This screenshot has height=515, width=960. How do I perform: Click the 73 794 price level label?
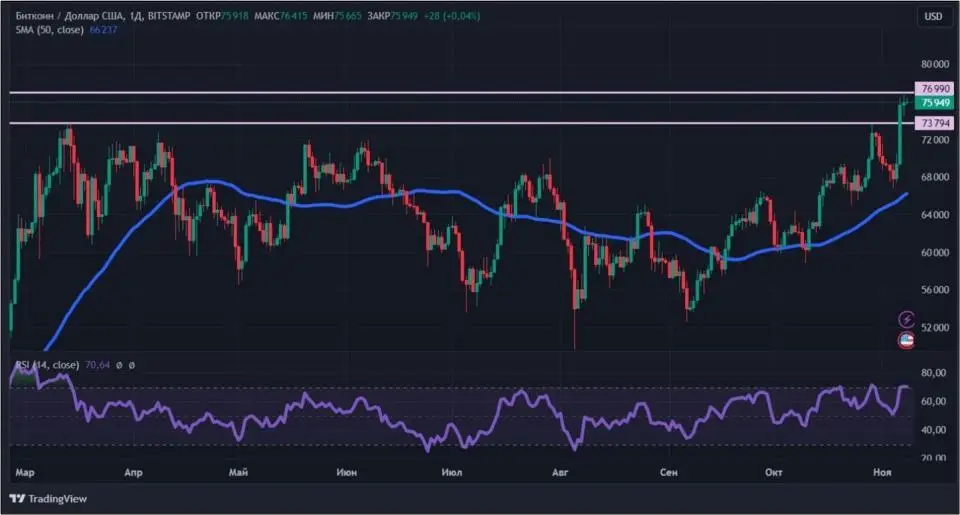tap(934, 122)
